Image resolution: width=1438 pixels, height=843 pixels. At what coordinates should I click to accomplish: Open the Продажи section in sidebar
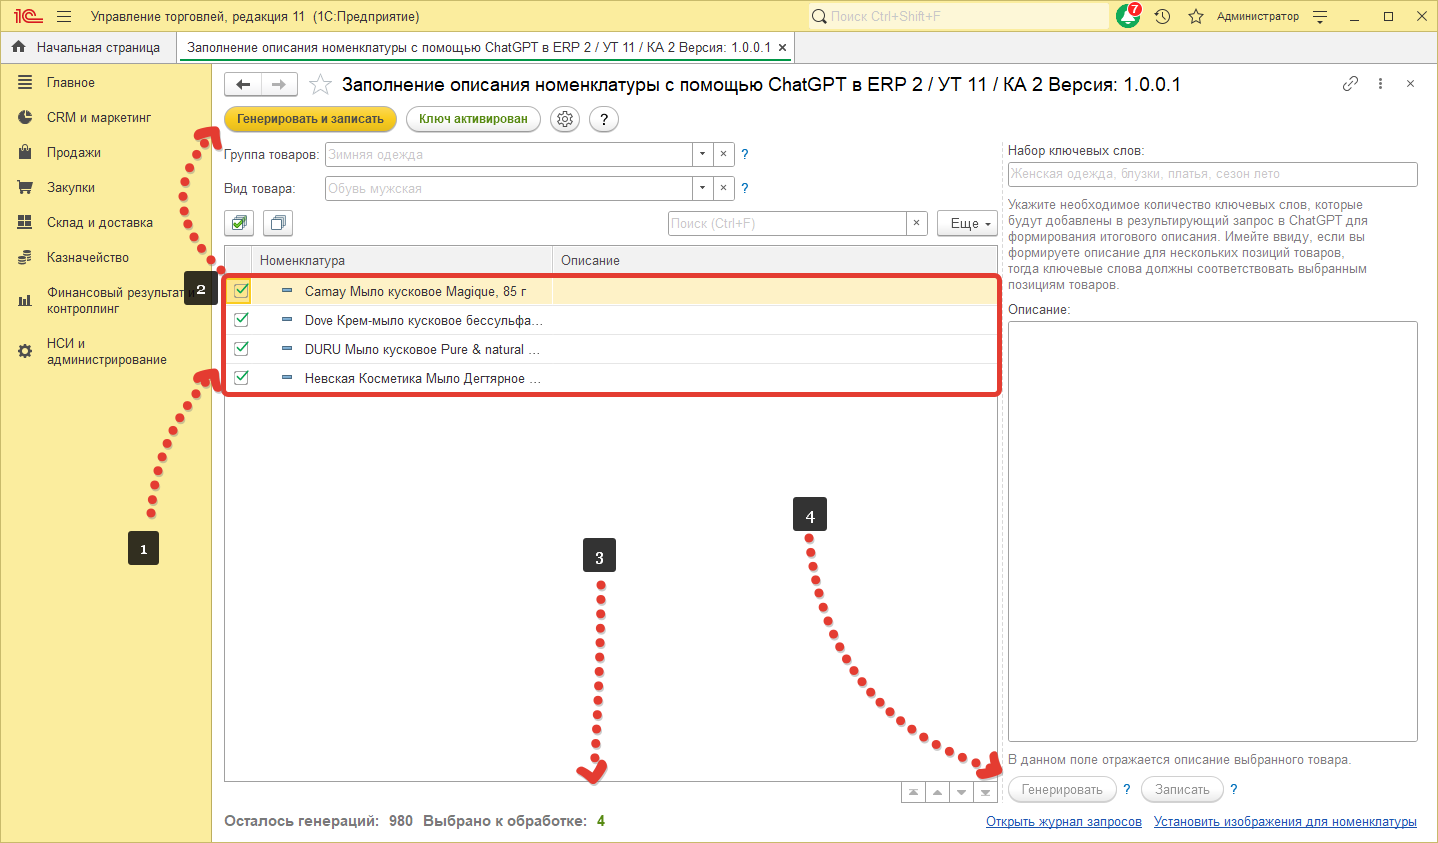point(73,152)
